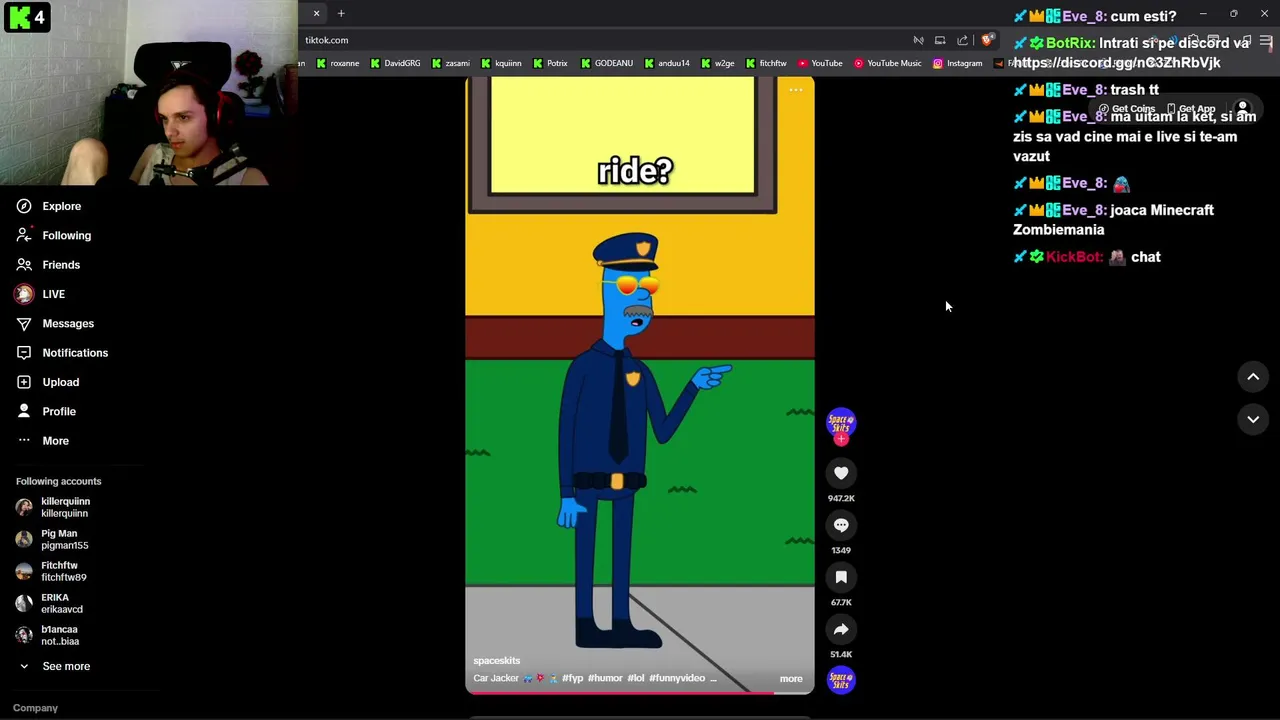Viewport: 1280px width, 720px height.
Task: Open spaceskits username on video
Action: [496, 661]
